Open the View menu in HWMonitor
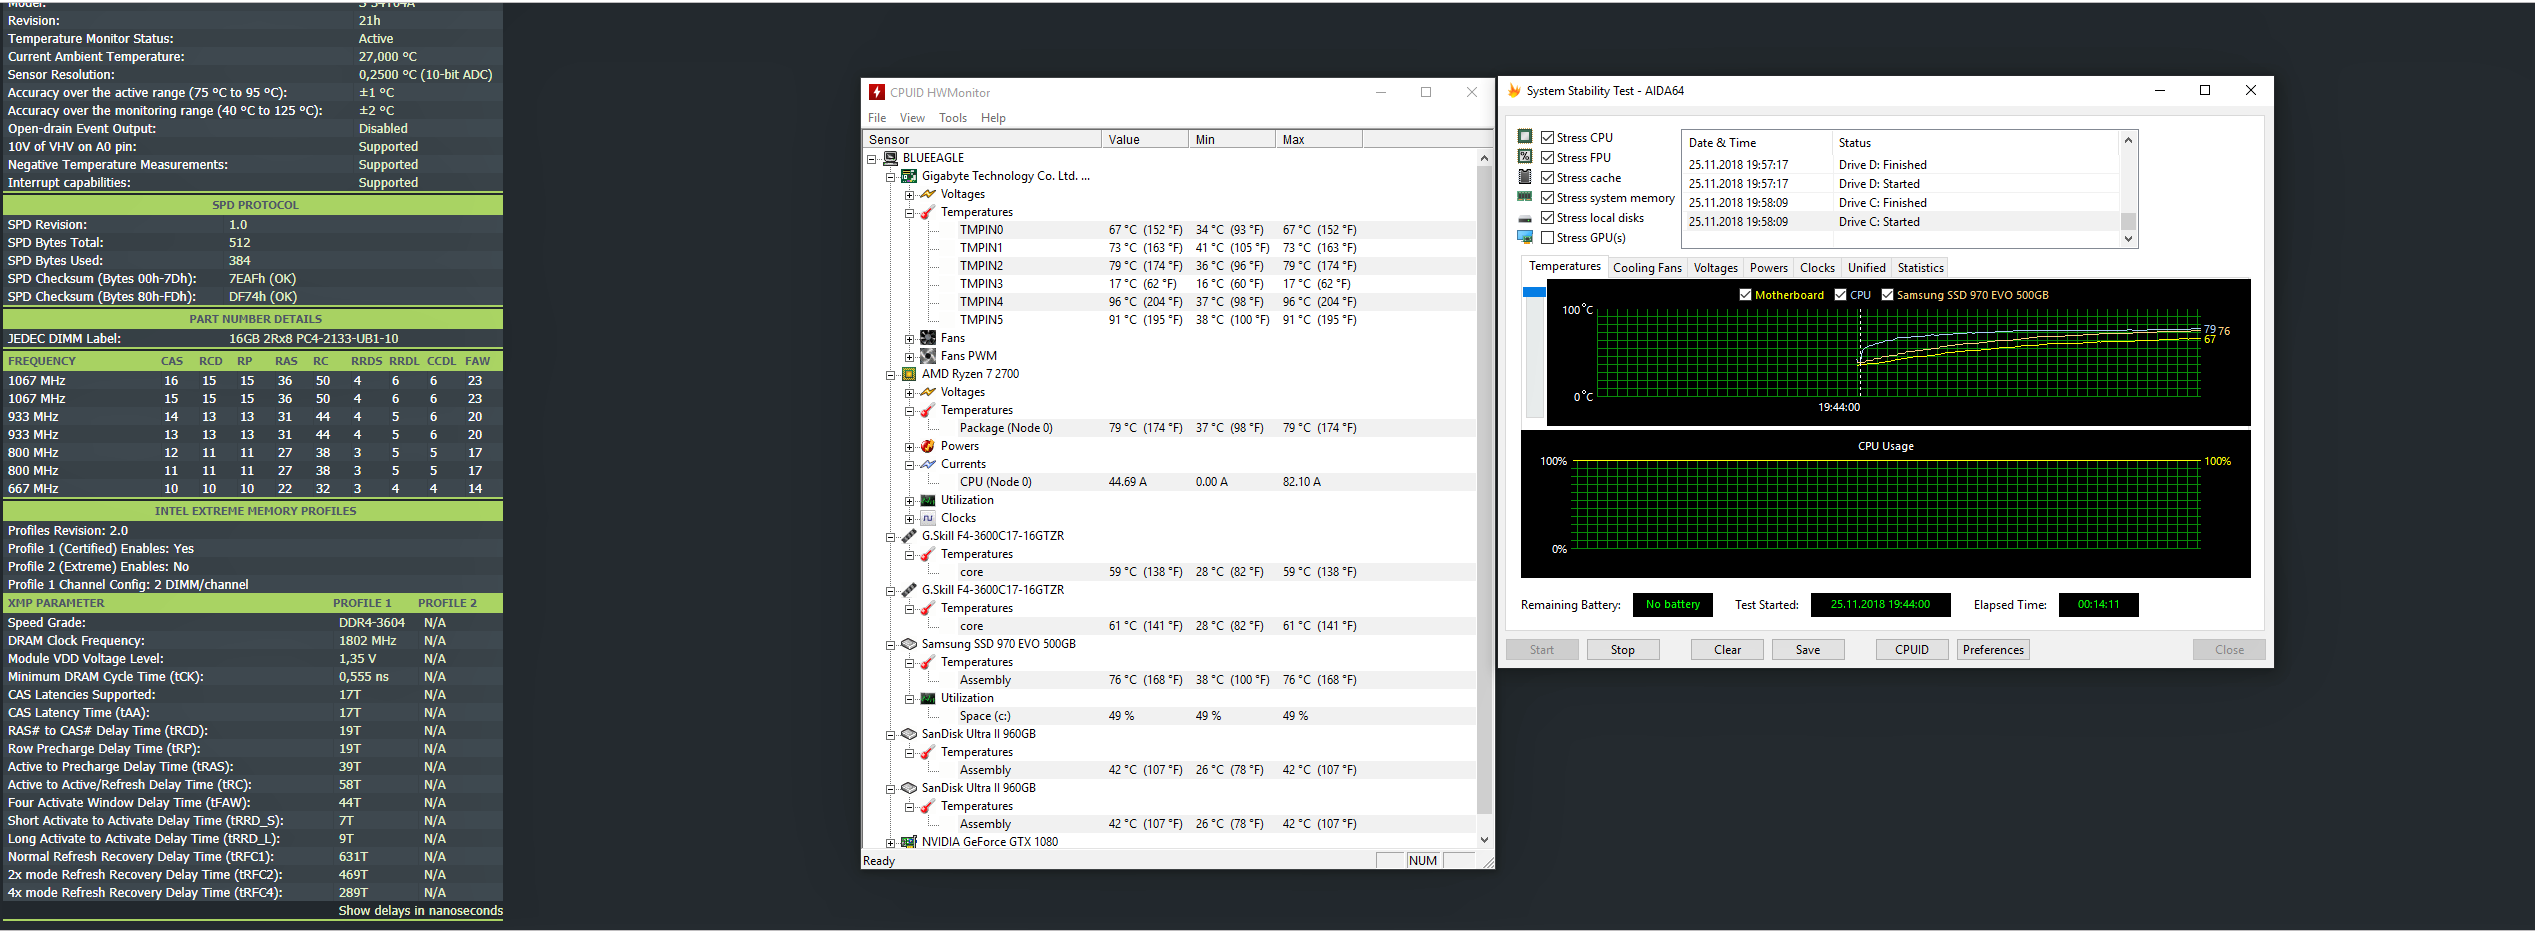2535x931 pixels. click(912, 118)
